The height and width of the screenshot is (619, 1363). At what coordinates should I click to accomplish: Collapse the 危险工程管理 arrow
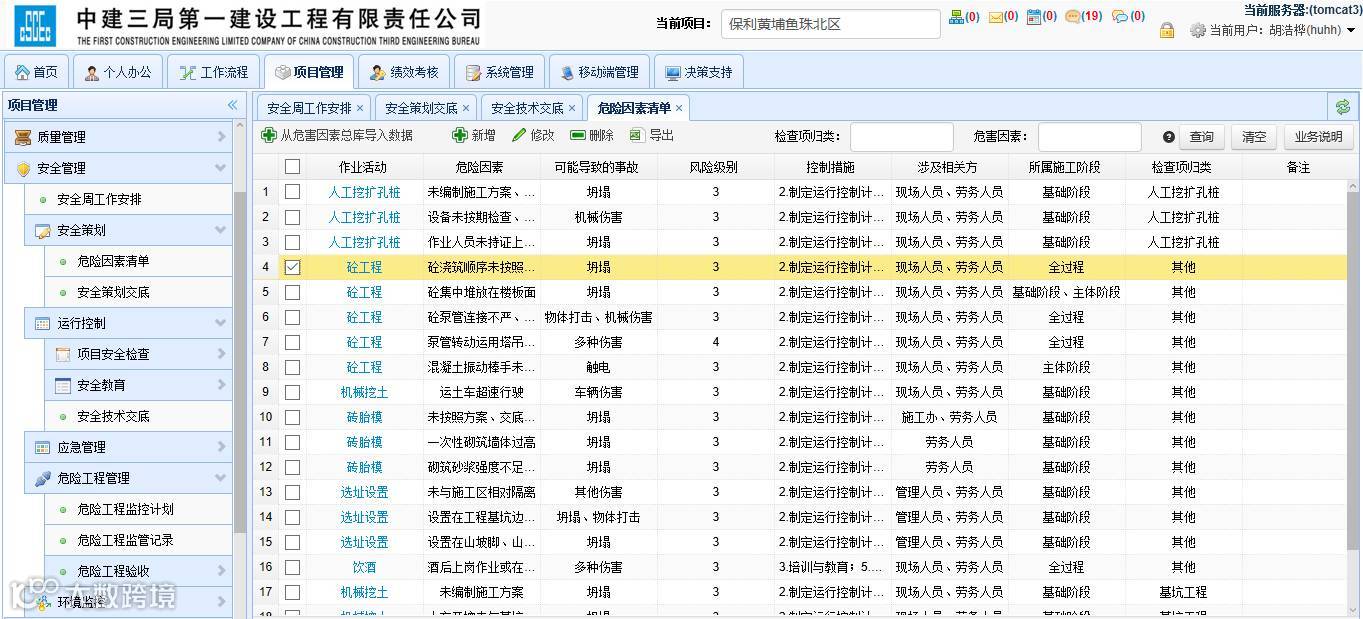[x=221, y=478]
